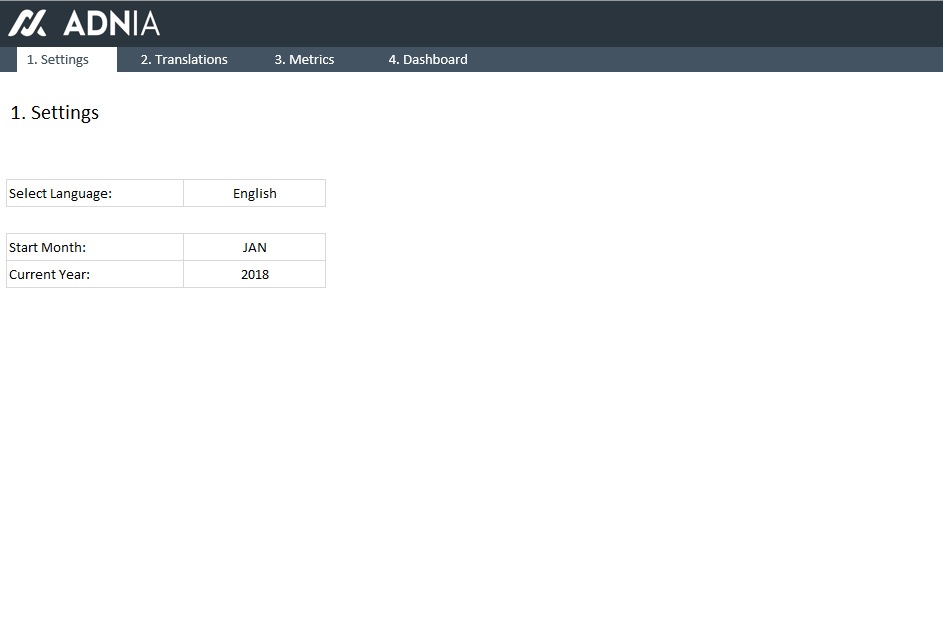Click the Select Language label cell
943x631 pixels.
pyautogui.click(x=94, y=193)
